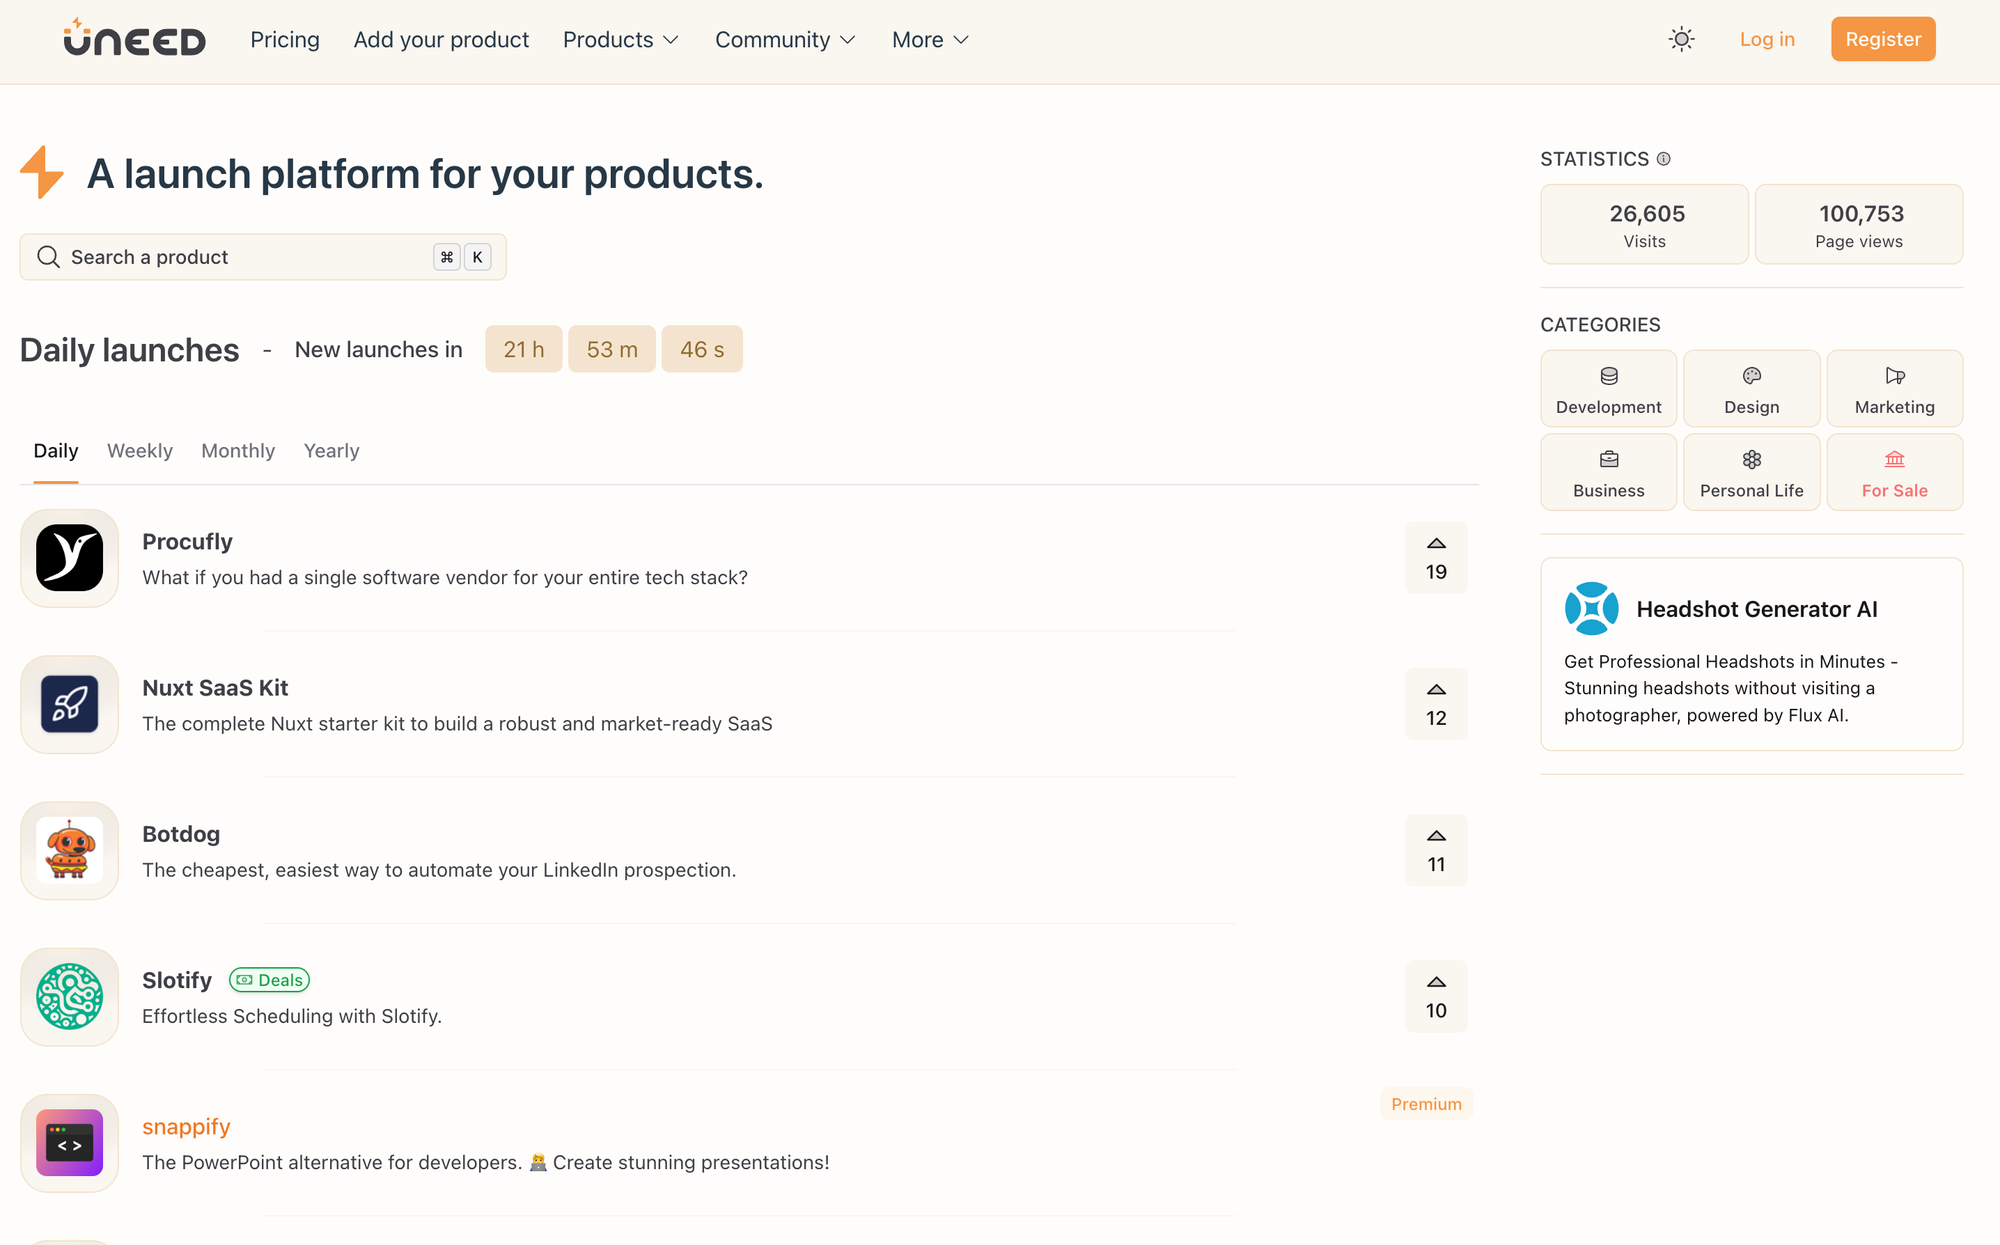
Task: Click the magnifying glass search icon
Action: pyautogui.click(x=48, y=257)
